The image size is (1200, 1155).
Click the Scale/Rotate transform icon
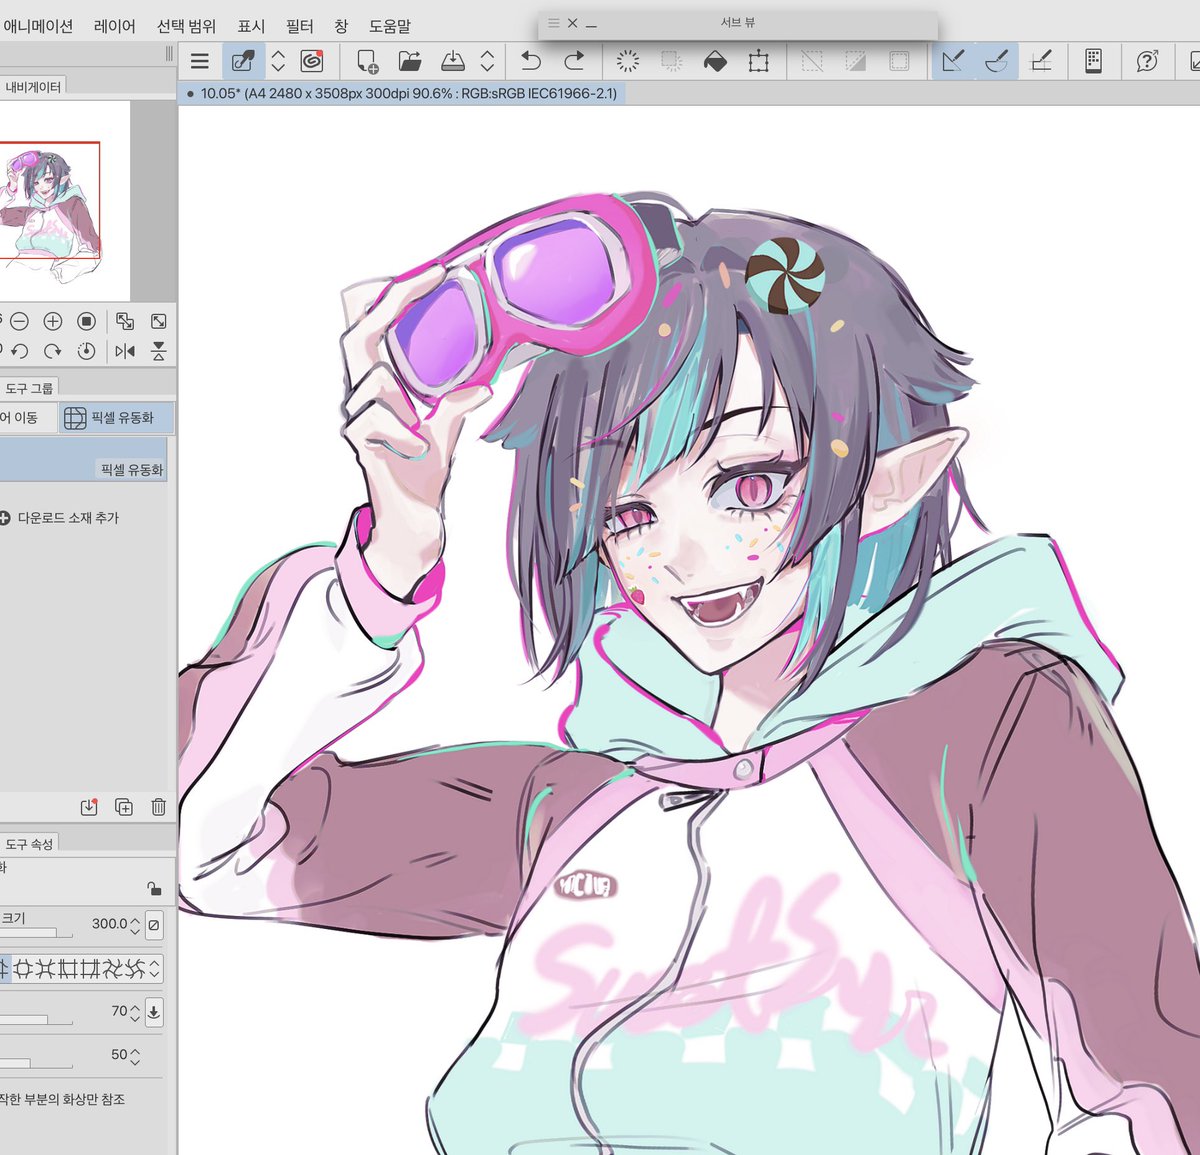759,62
